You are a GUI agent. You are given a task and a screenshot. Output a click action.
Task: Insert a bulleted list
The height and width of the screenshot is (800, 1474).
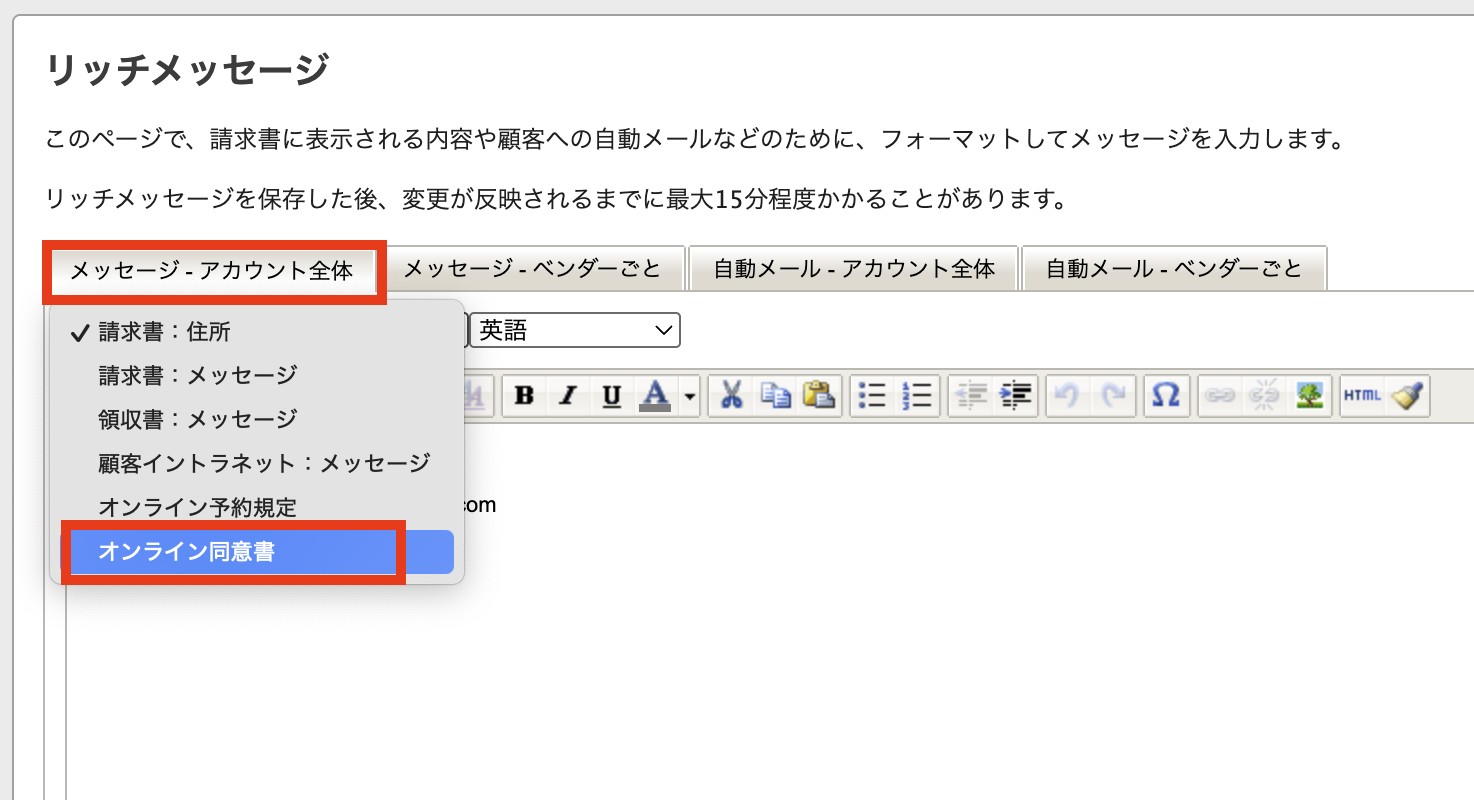[x=873, y=397]
